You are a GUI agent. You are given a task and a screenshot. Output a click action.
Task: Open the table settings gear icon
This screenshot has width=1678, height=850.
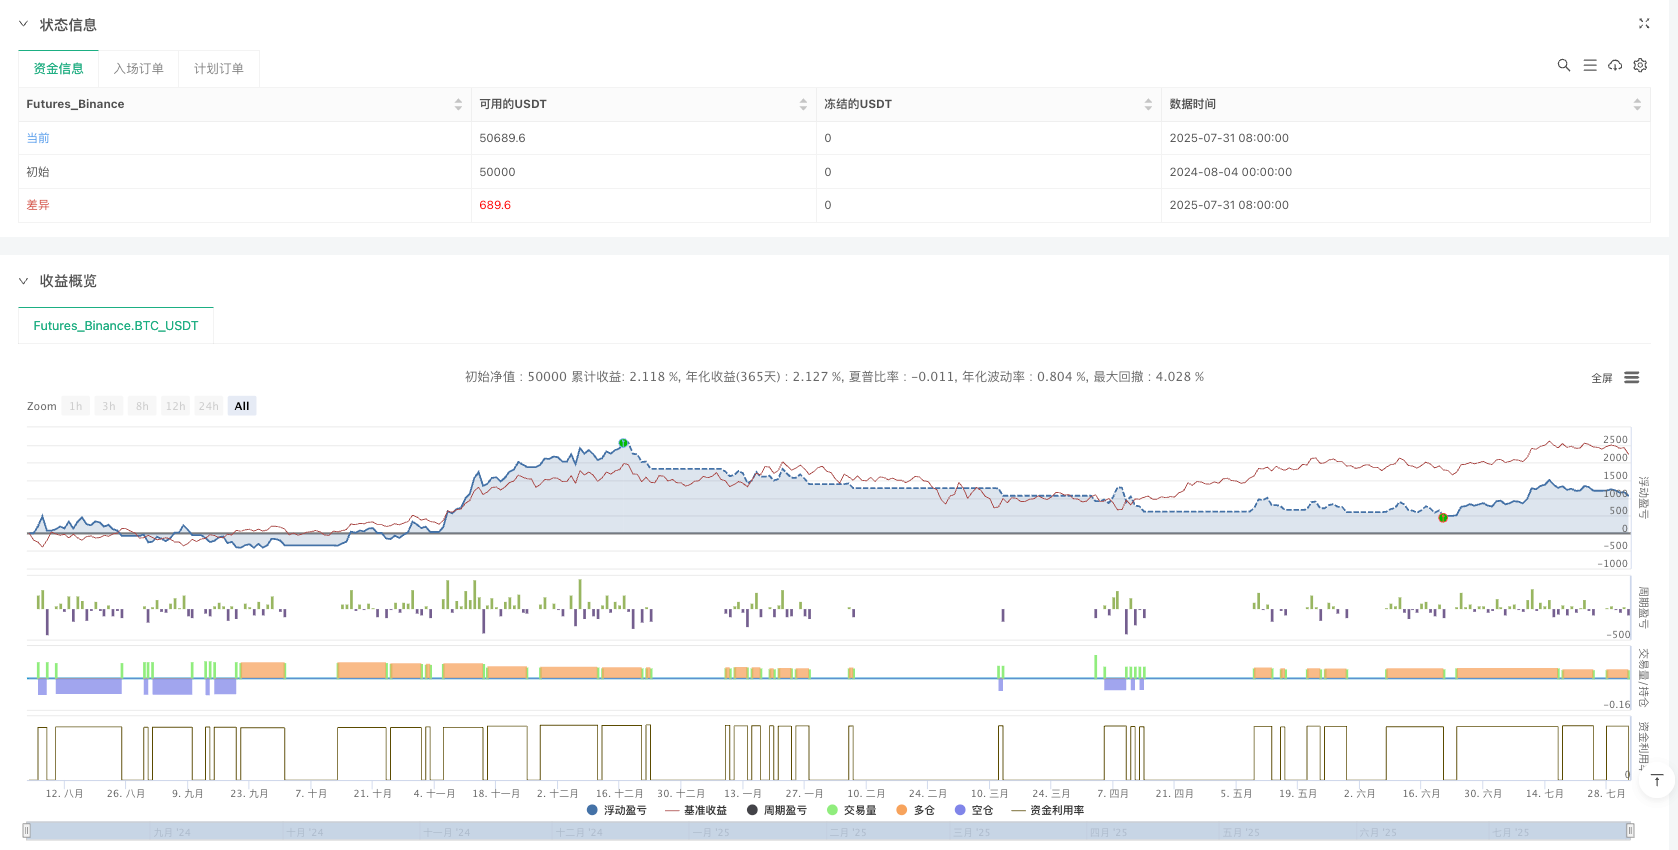pyautogui.click(x=1640, y=65)
